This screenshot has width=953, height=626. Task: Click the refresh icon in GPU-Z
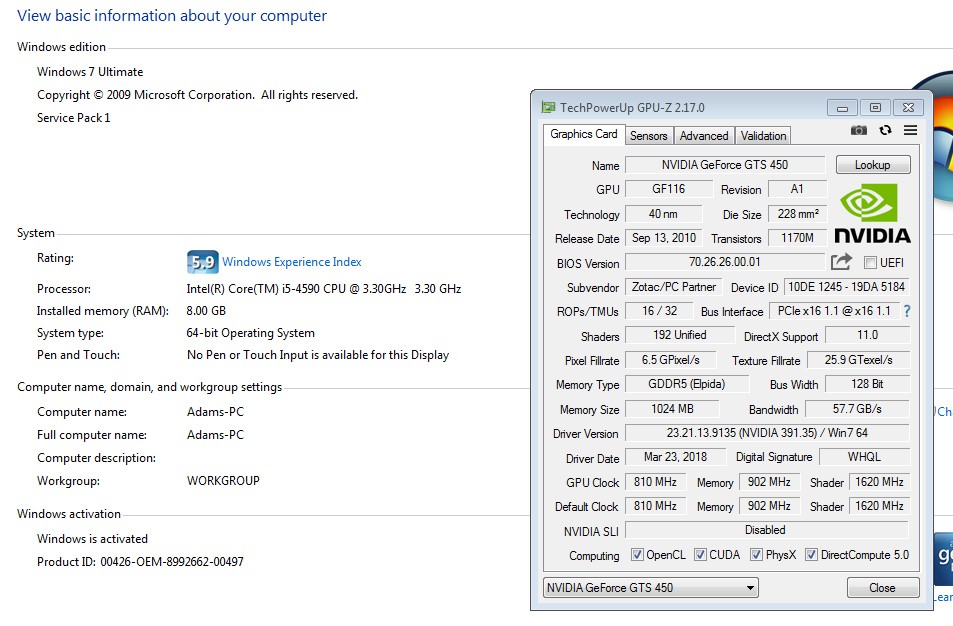885,130
